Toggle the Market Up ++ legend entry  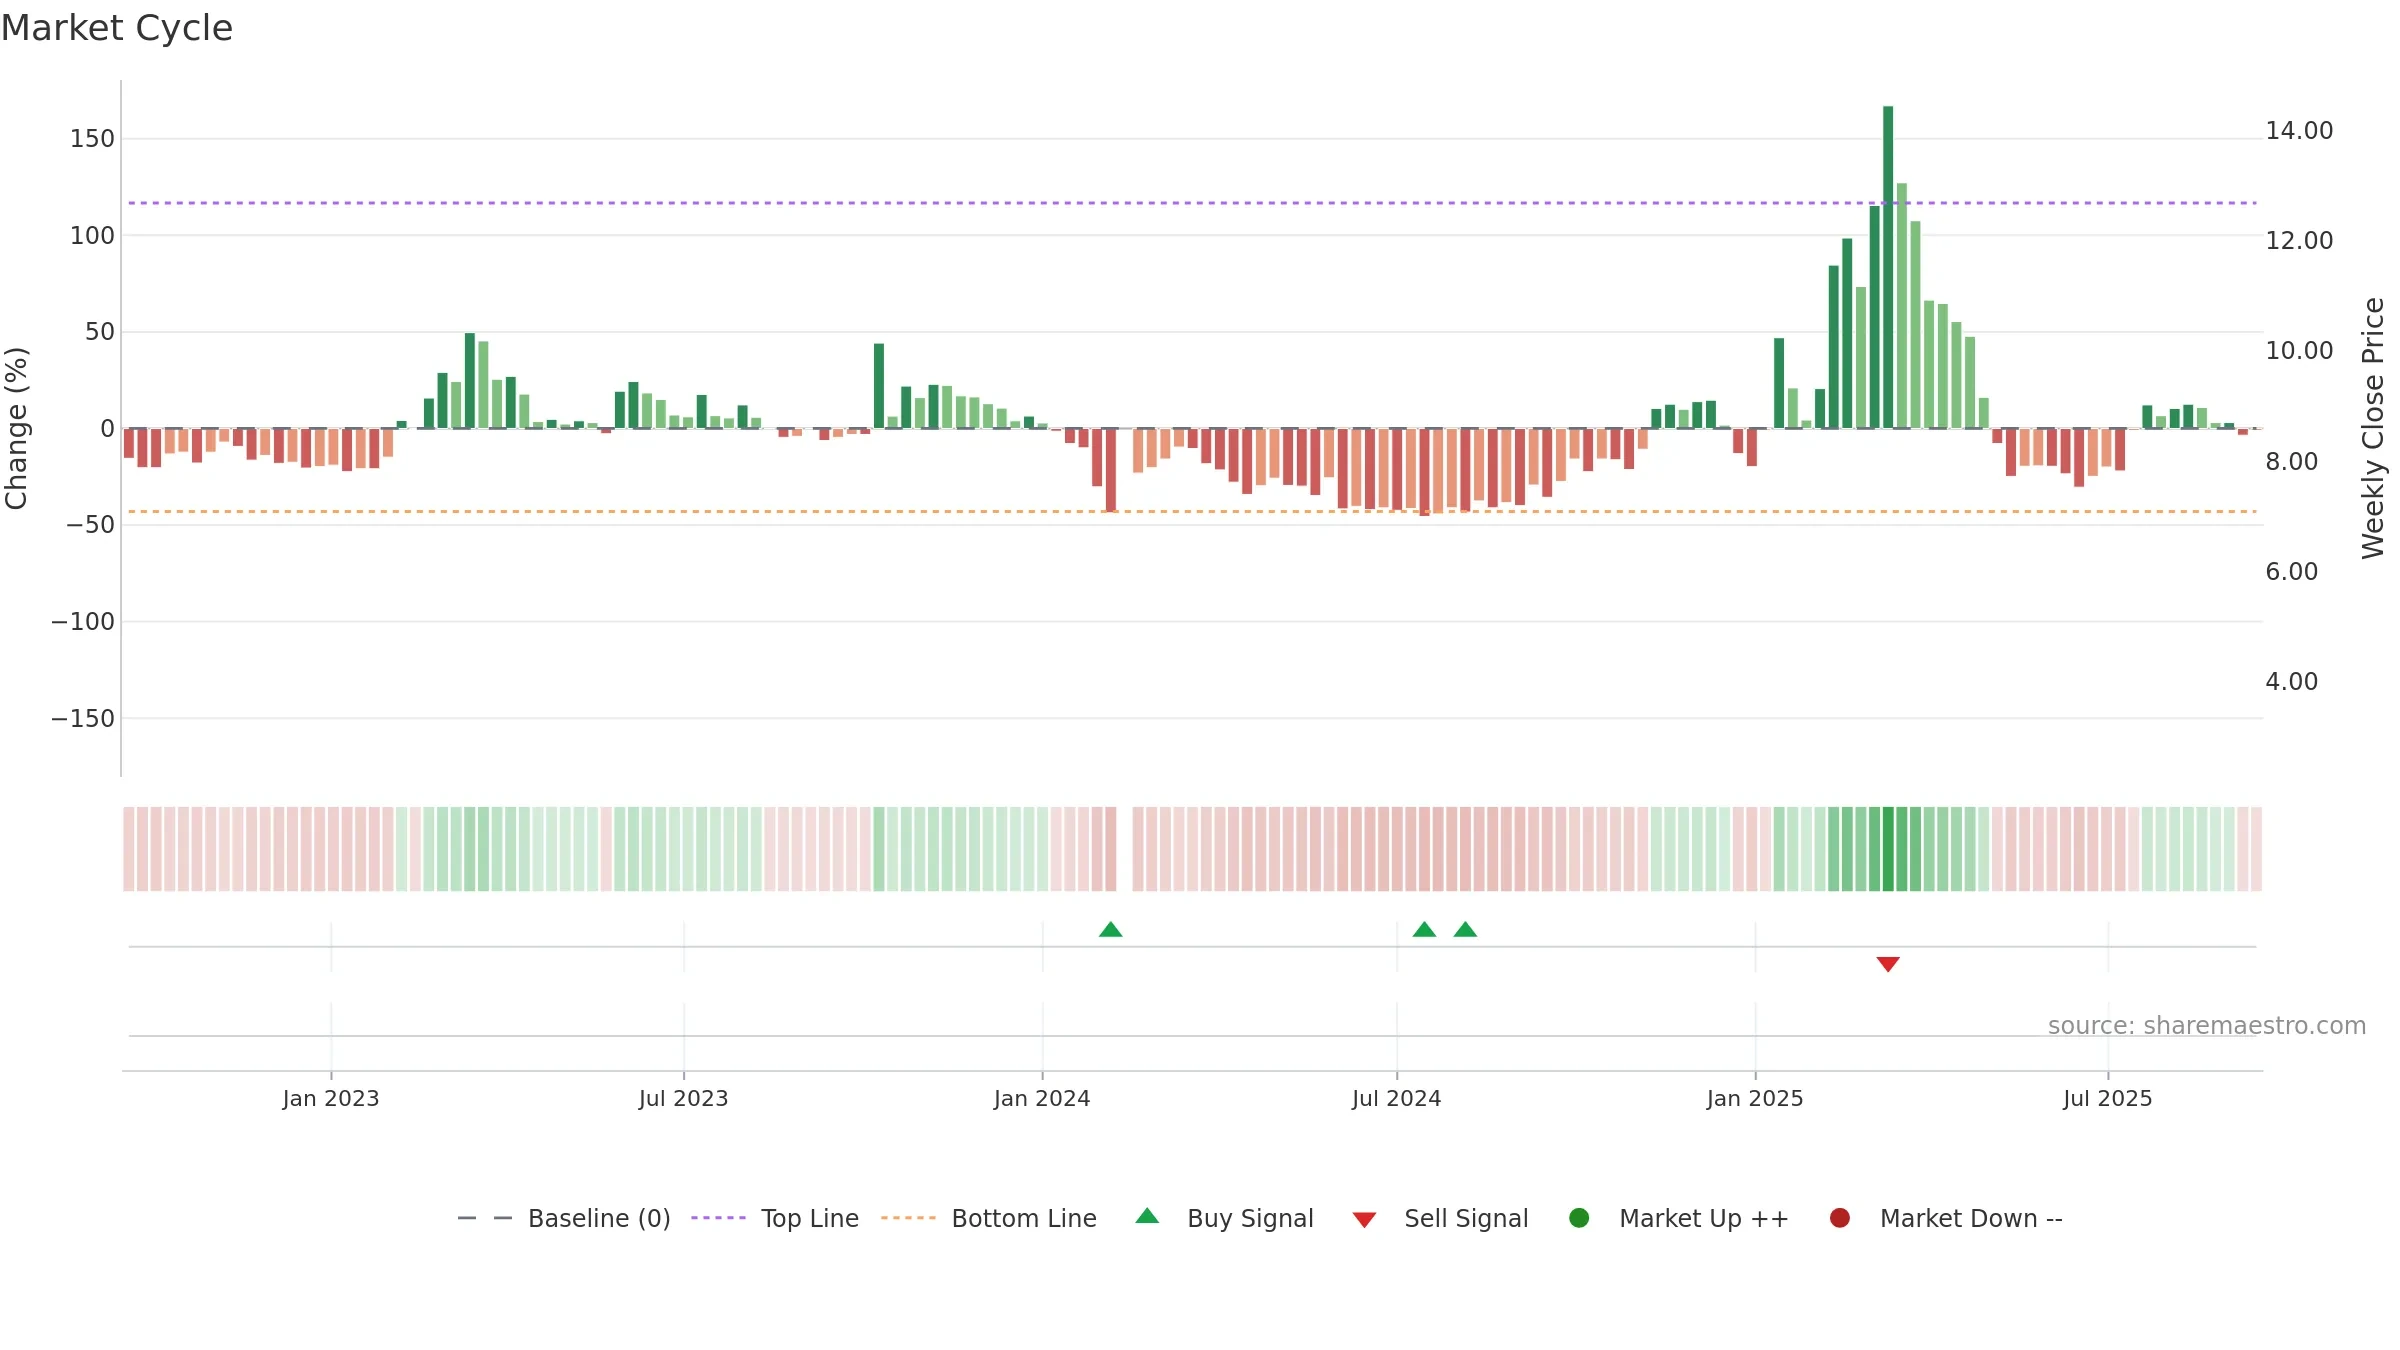(x=1679, y=1218)
